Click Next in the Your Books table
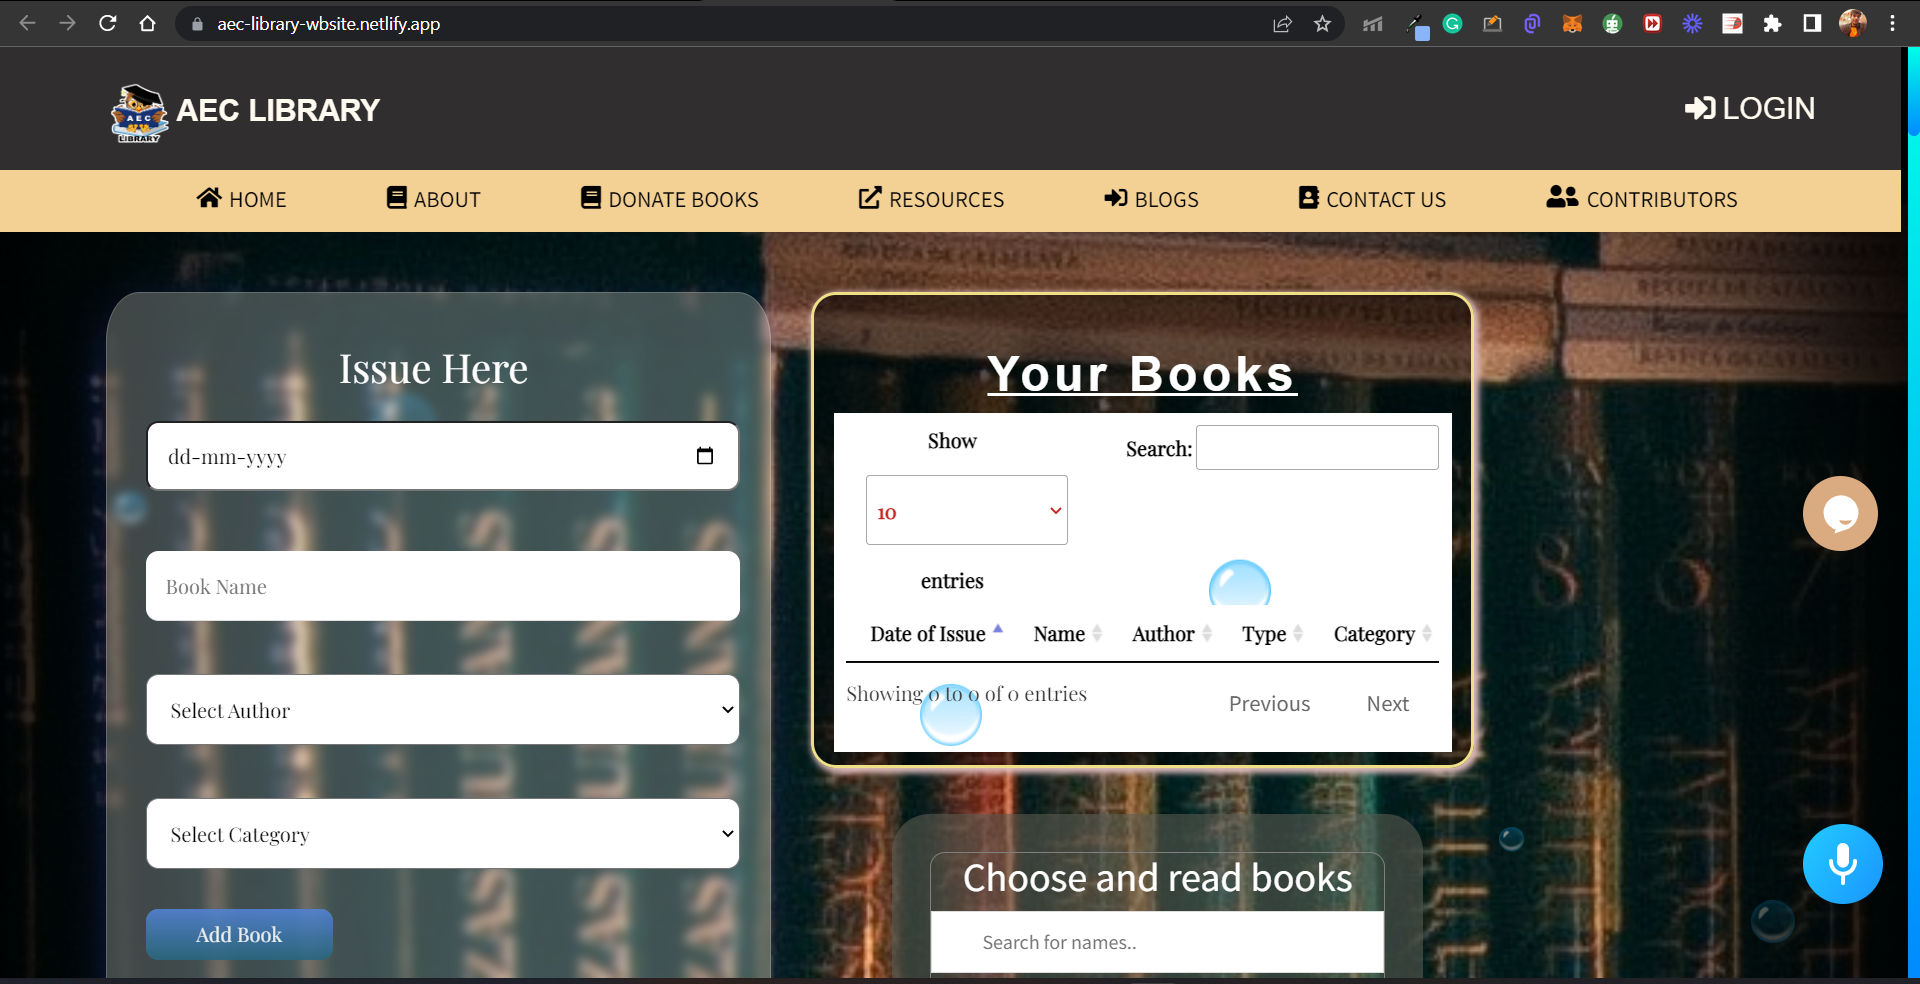Image resolution: width=1920 pixels, height=984 pixels. (1387, 703)
